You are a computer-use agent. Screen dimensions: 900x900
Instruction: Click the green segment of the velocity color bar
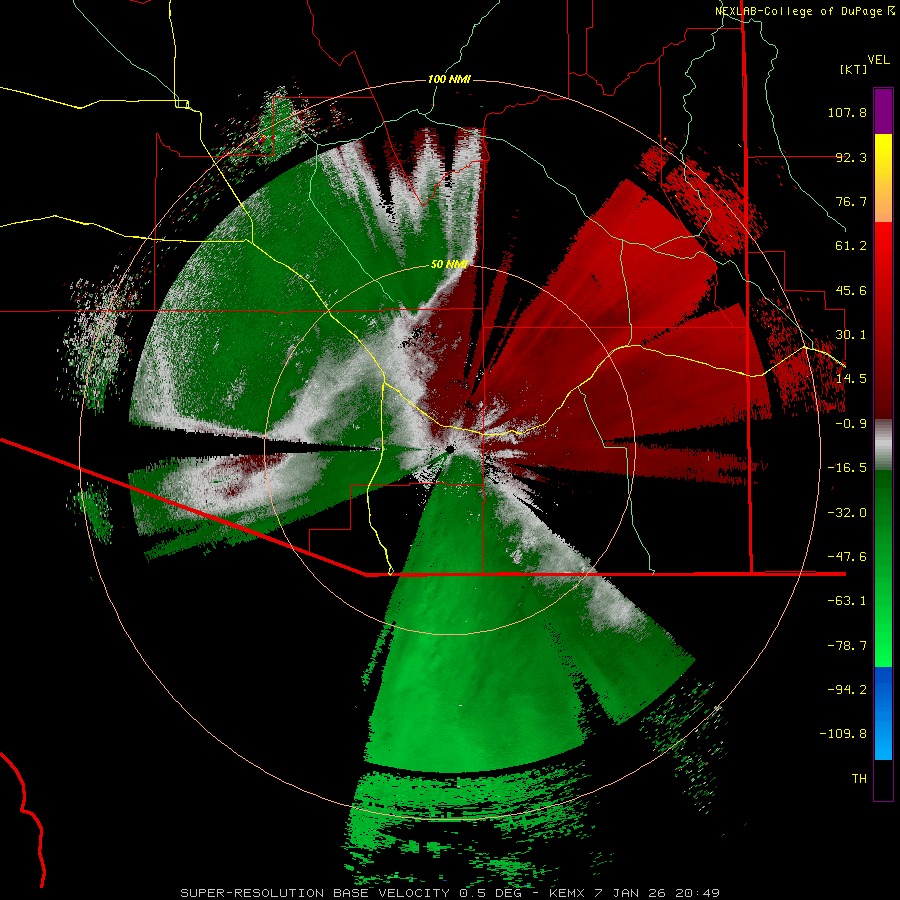point(883,568)
